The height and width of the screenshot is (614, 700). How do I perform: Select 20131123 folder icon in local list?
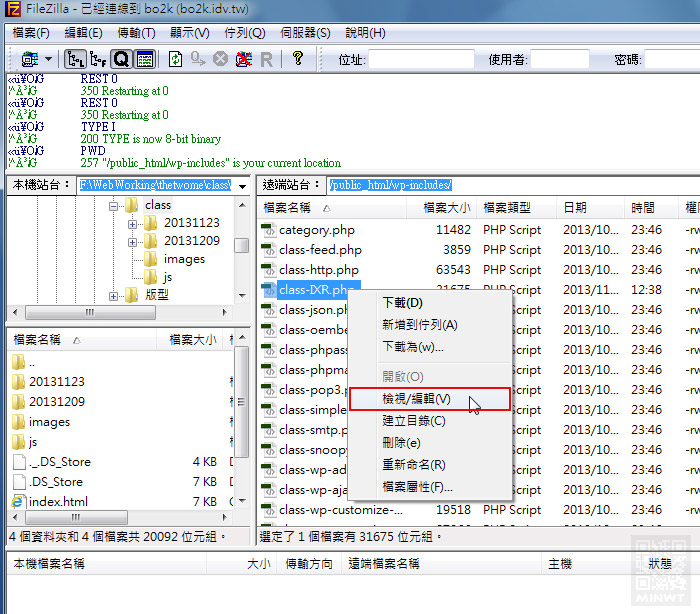(x=18, y=382)
